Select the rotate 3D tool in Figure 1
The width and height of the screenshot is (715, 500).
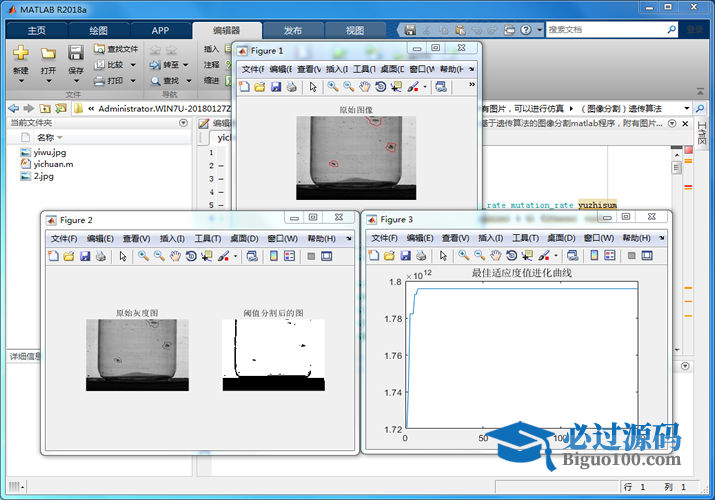pos(380,87)
